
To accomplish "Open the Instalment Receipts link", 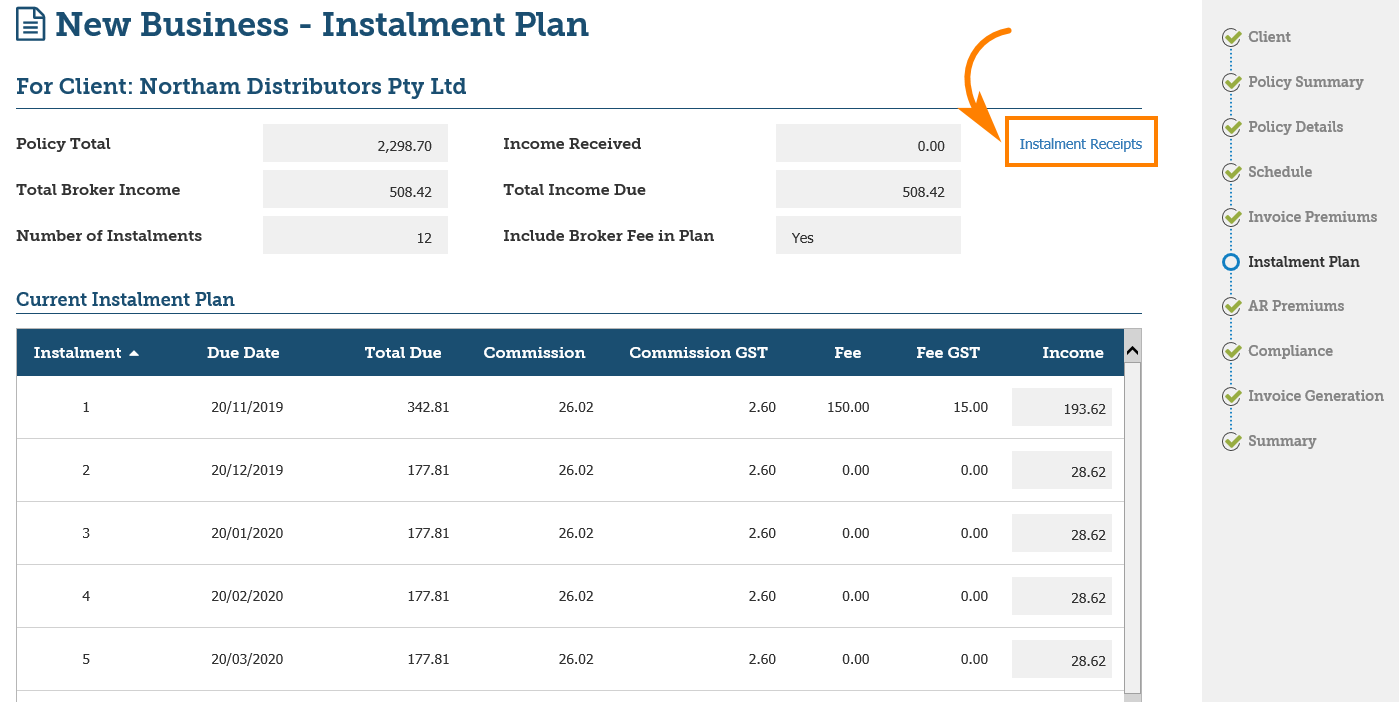I will click(x=1080, y=144).
